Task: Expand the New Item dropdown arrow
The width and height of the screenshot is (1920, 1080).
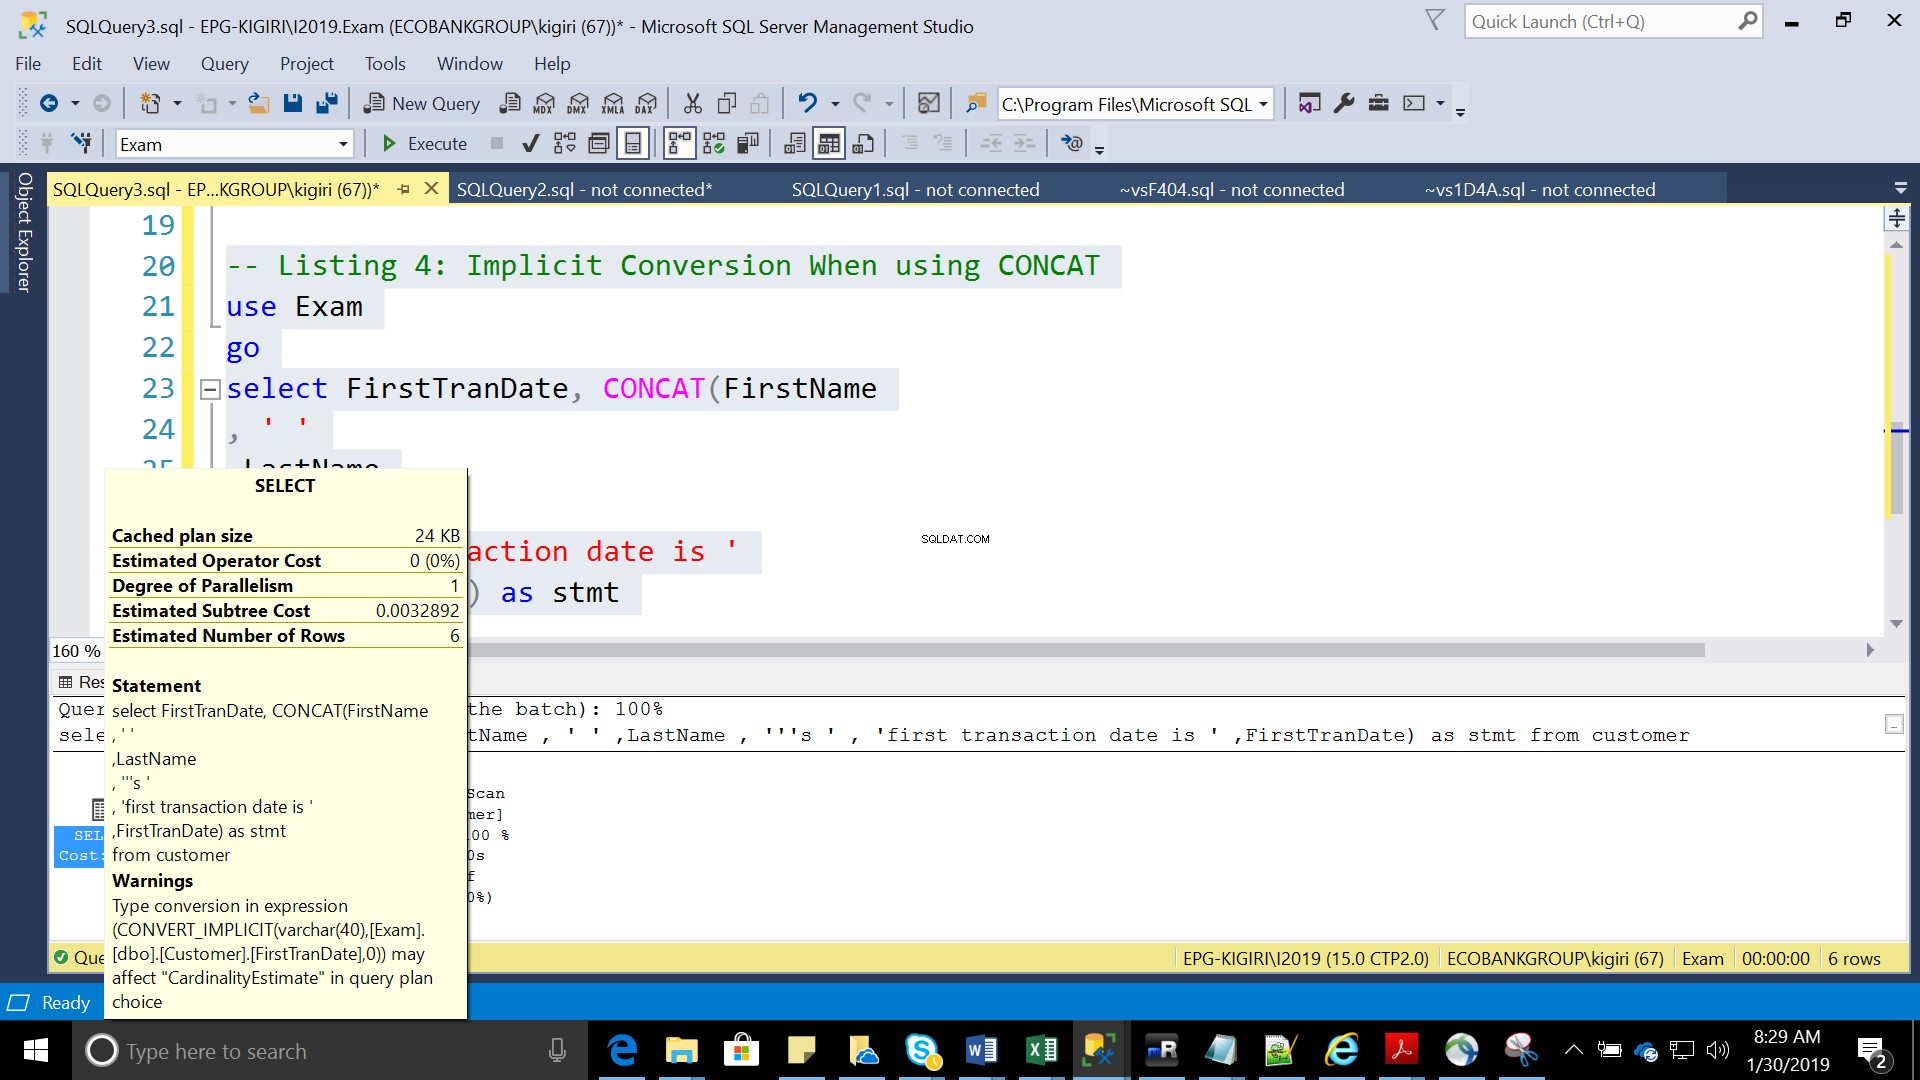Action: click(x=177, y=103)
